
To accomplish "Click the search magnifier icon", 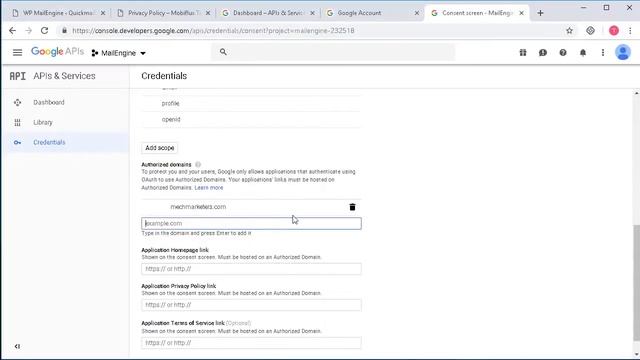I will point(223,52).
